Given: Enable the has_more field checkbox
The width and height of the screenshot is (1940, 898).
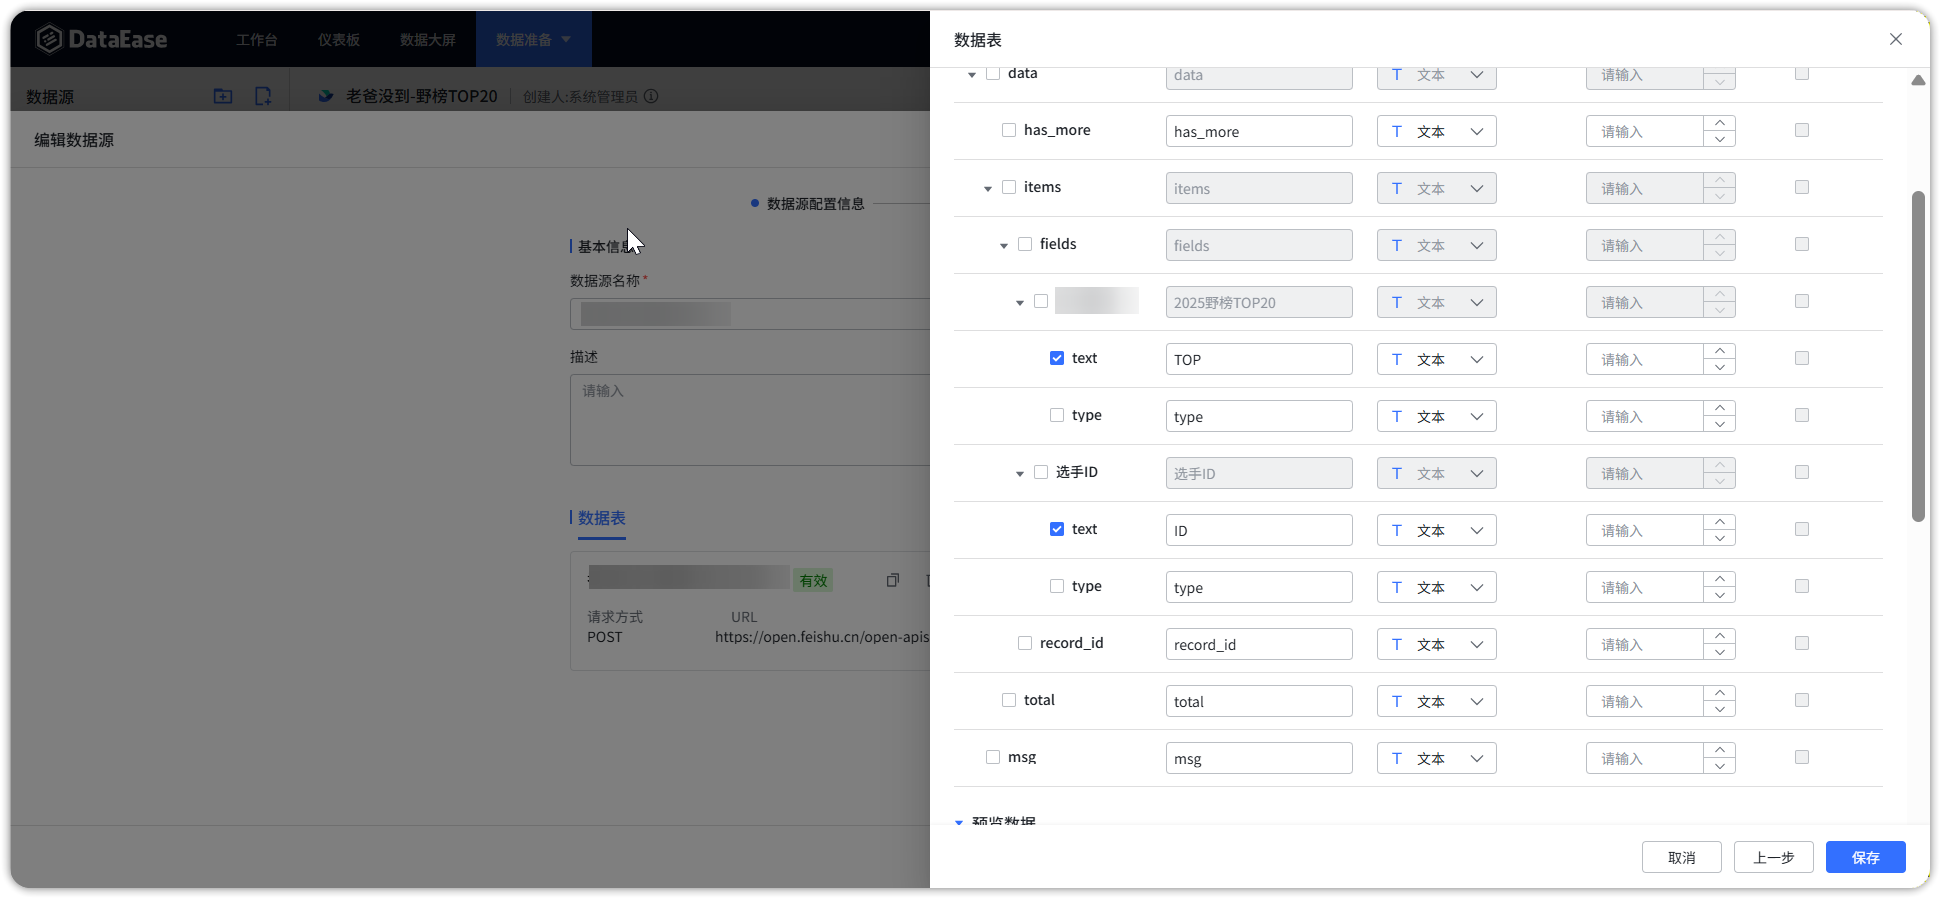Looking at the screenshot, I should 1009,130.
